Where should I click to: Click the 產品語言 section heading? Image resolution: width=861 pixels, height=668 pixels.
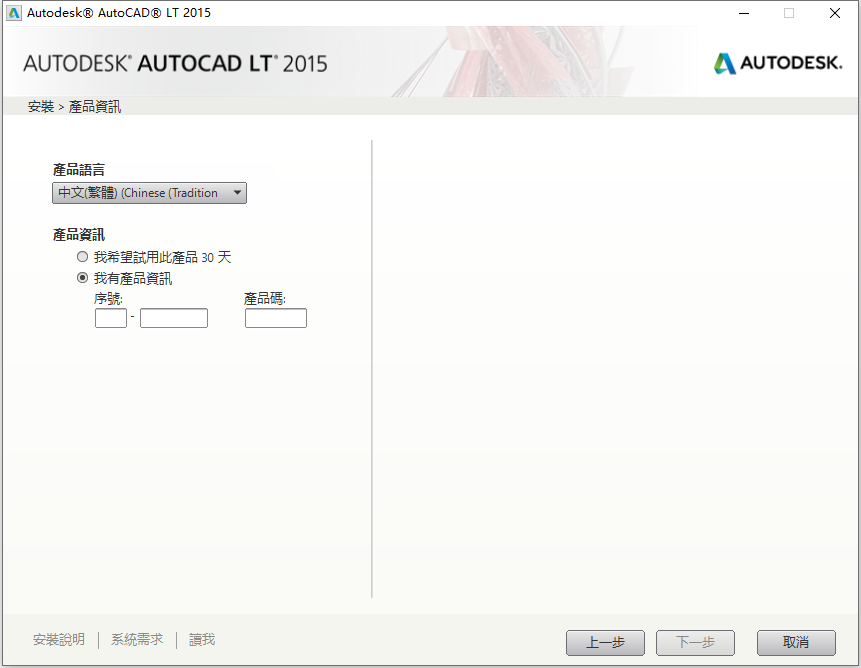[x=79, y=170]
